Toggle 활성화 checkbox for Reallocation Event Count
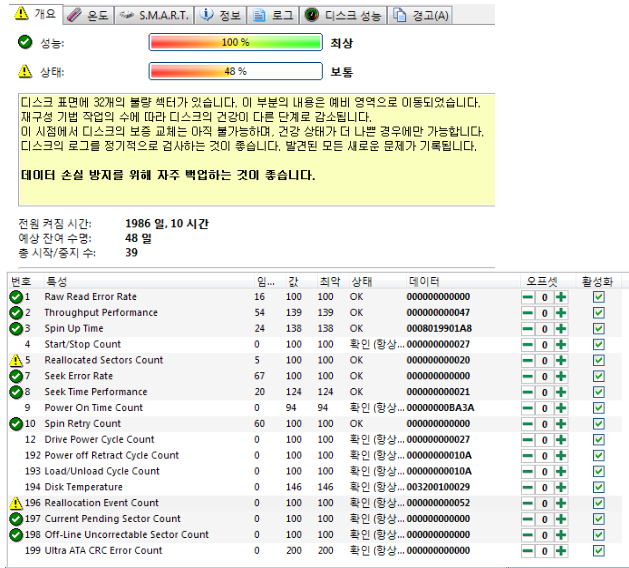This screenshot has width=629, height=568. (x=599, y=503)
